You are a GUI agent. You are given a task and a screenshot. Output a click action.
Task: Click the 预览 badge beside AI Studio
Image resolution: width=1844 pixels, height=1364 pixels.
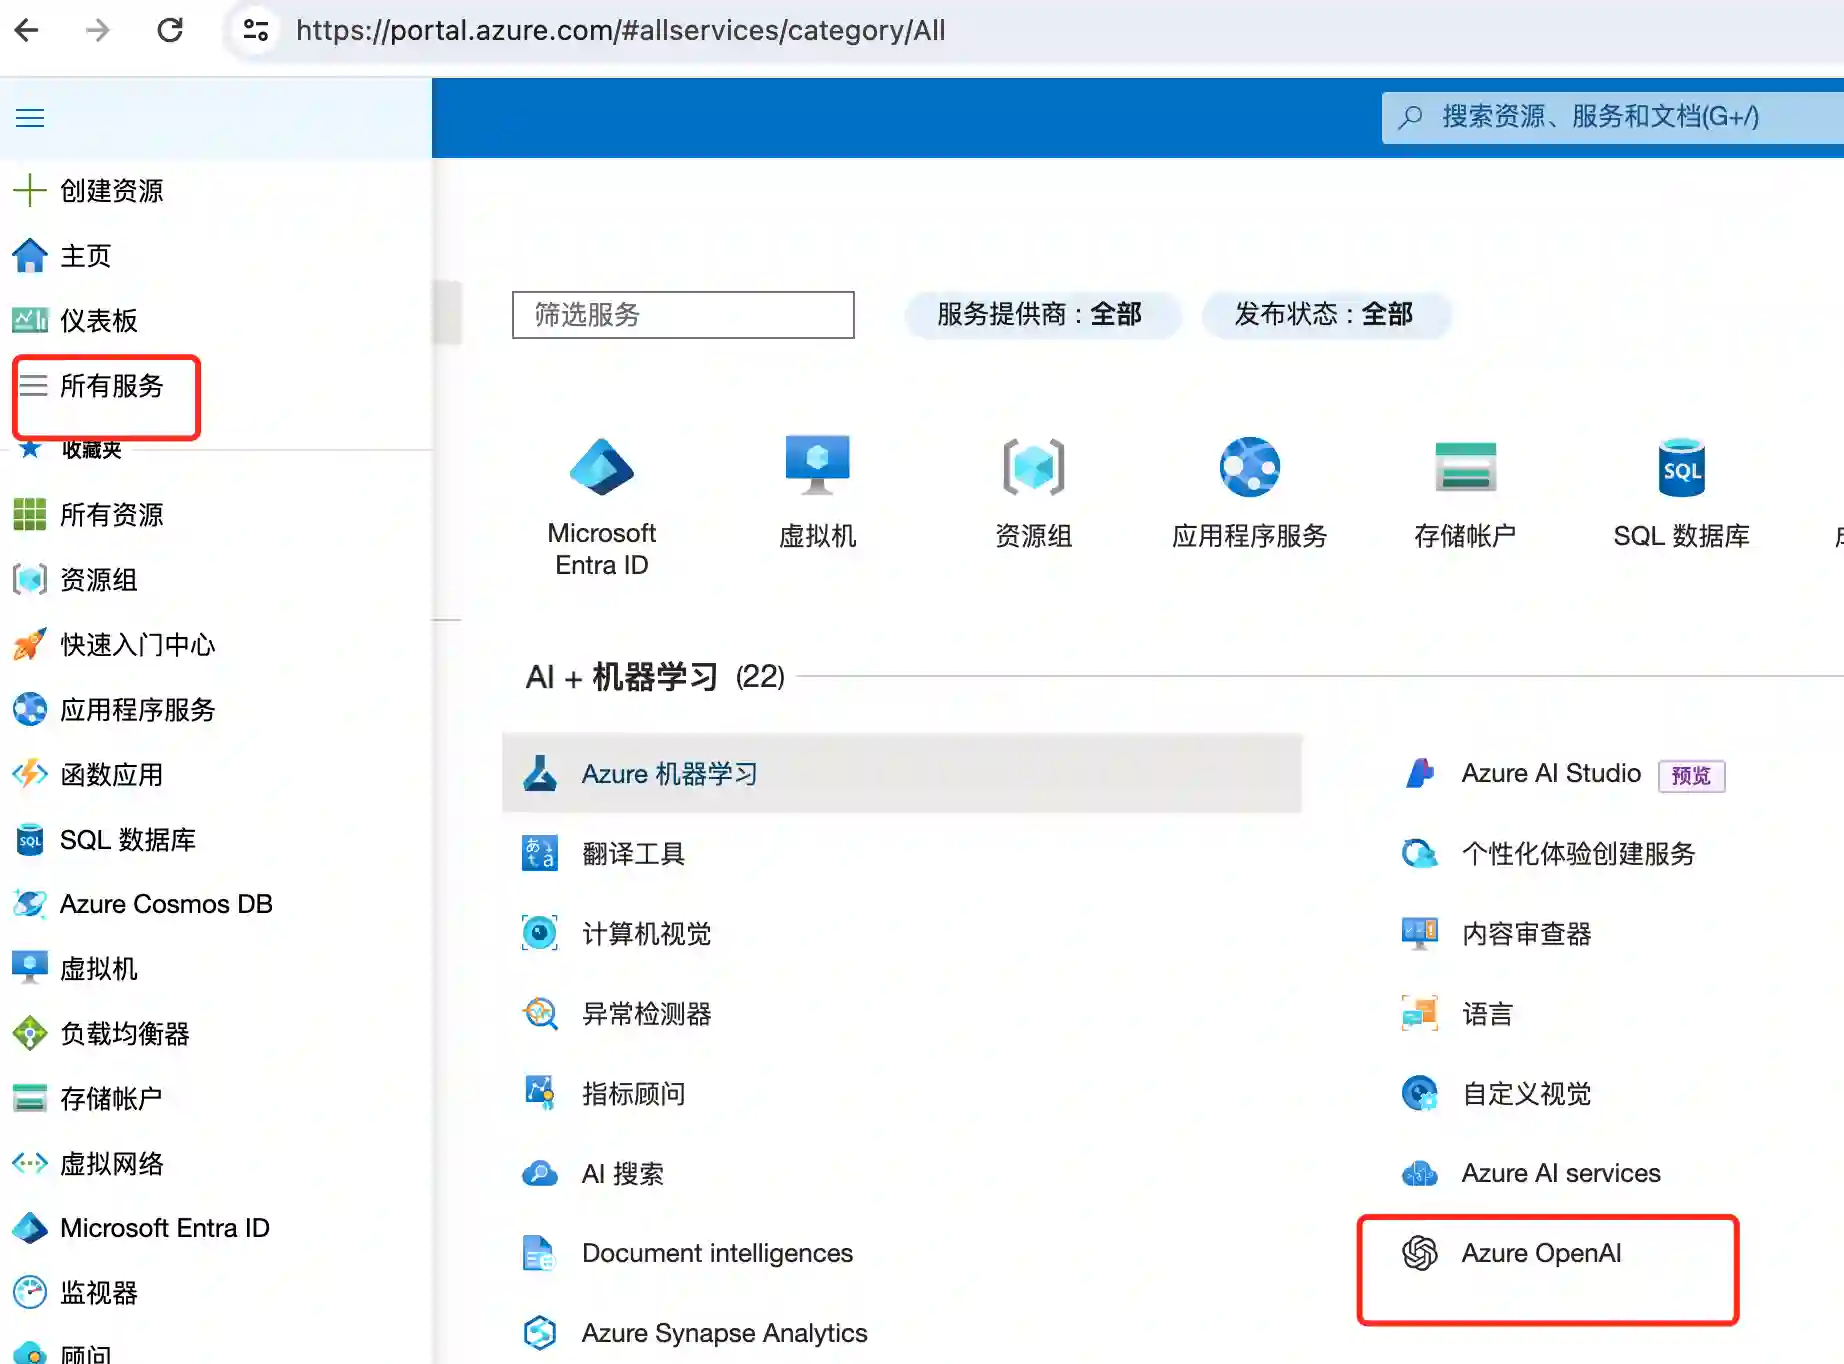coord(1691,776)
